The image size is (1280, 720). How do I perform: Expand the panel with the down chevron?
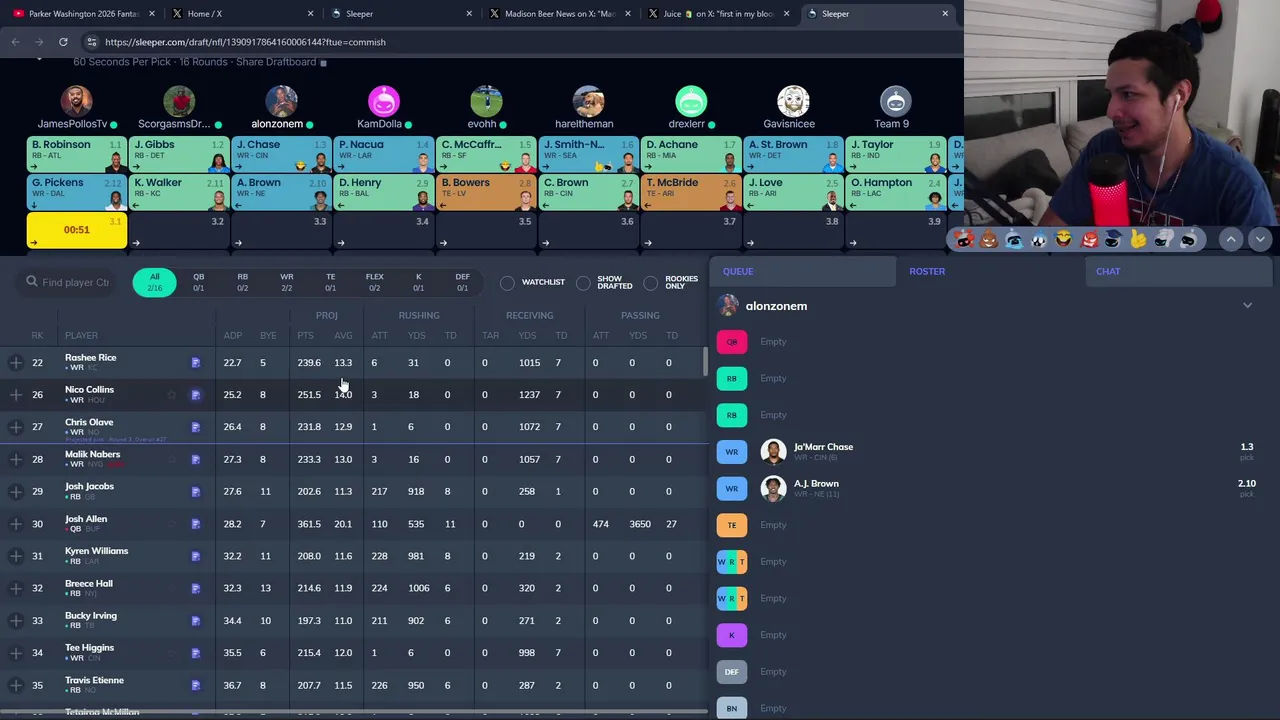click(1260, 239)
